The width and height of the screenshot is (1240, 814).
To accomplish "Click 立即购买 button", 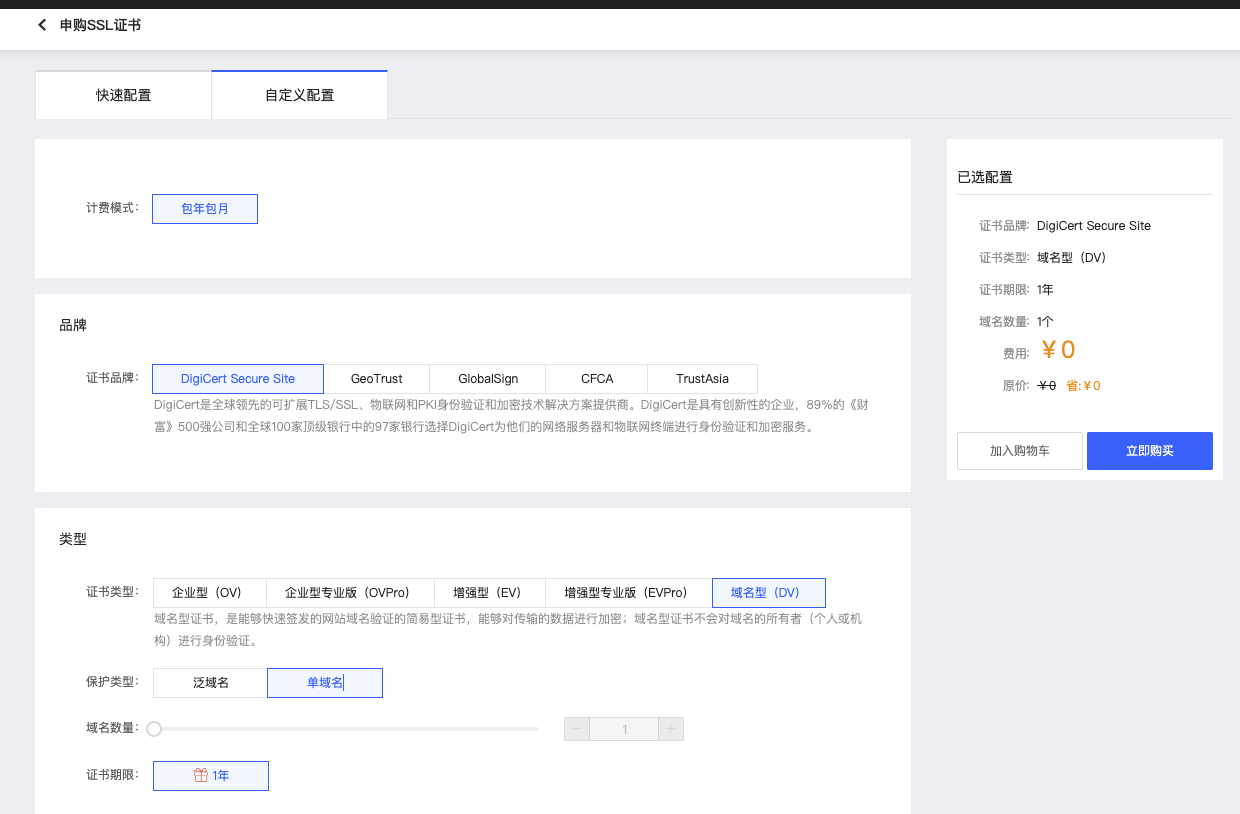I will [1150, 451].
